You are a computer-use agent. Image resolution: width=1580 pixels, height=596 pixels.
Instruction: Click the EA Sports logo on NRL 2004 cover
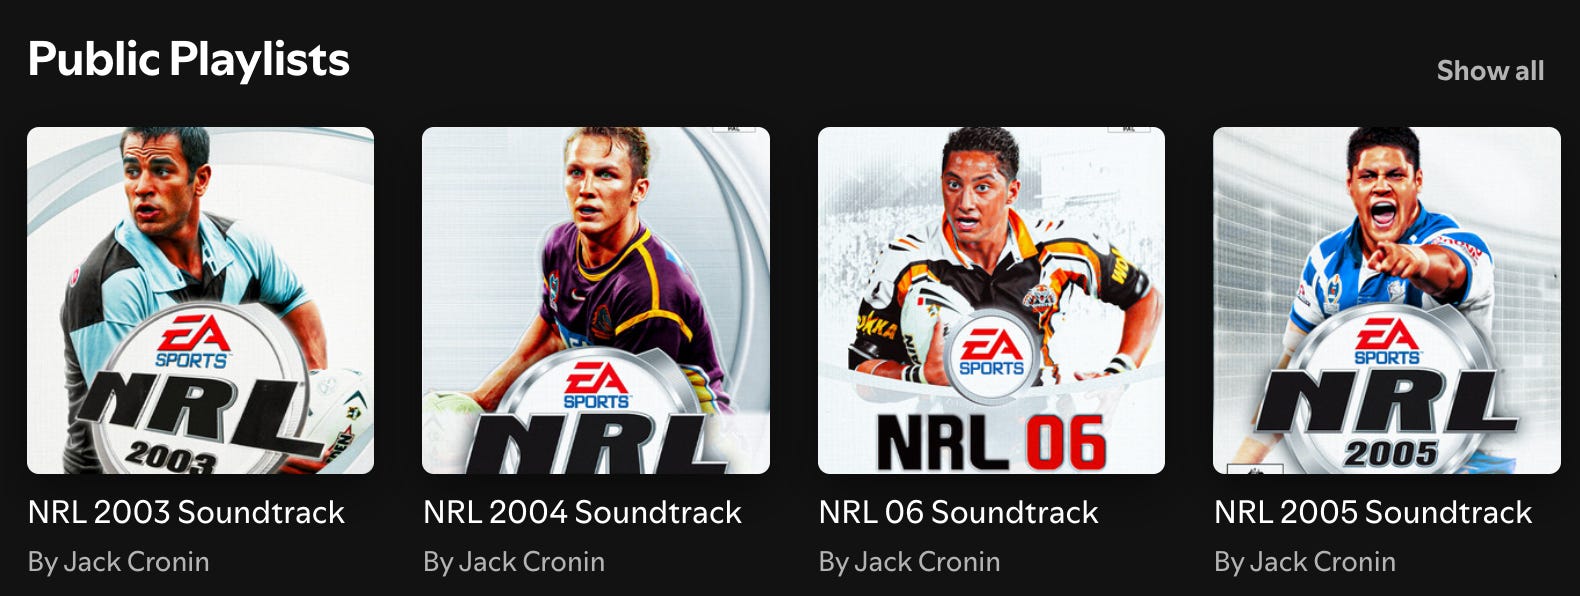click(596, 386)
